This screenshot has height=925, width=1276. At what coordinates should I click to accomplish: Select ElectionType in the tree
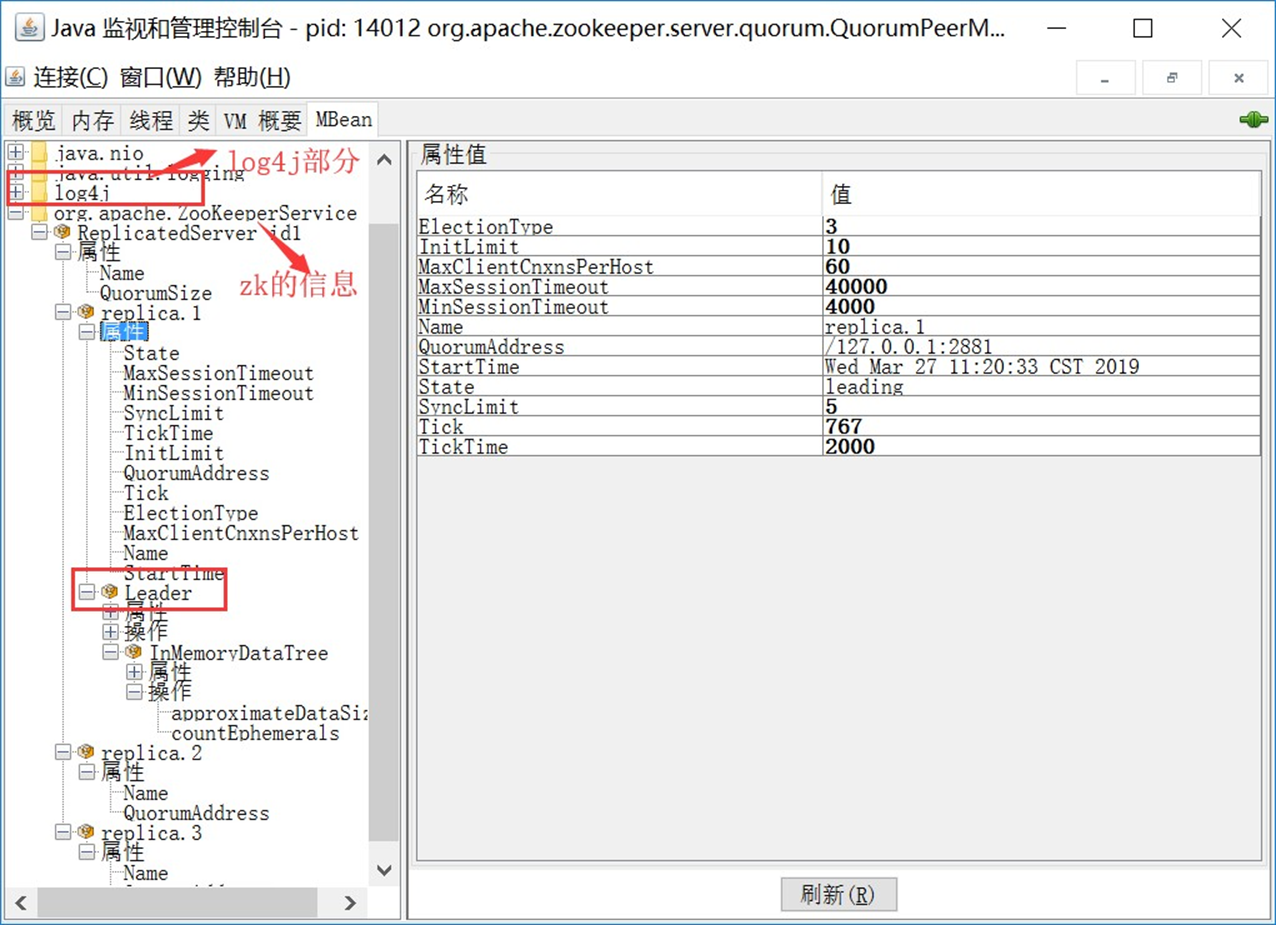(x=190, y=513)
